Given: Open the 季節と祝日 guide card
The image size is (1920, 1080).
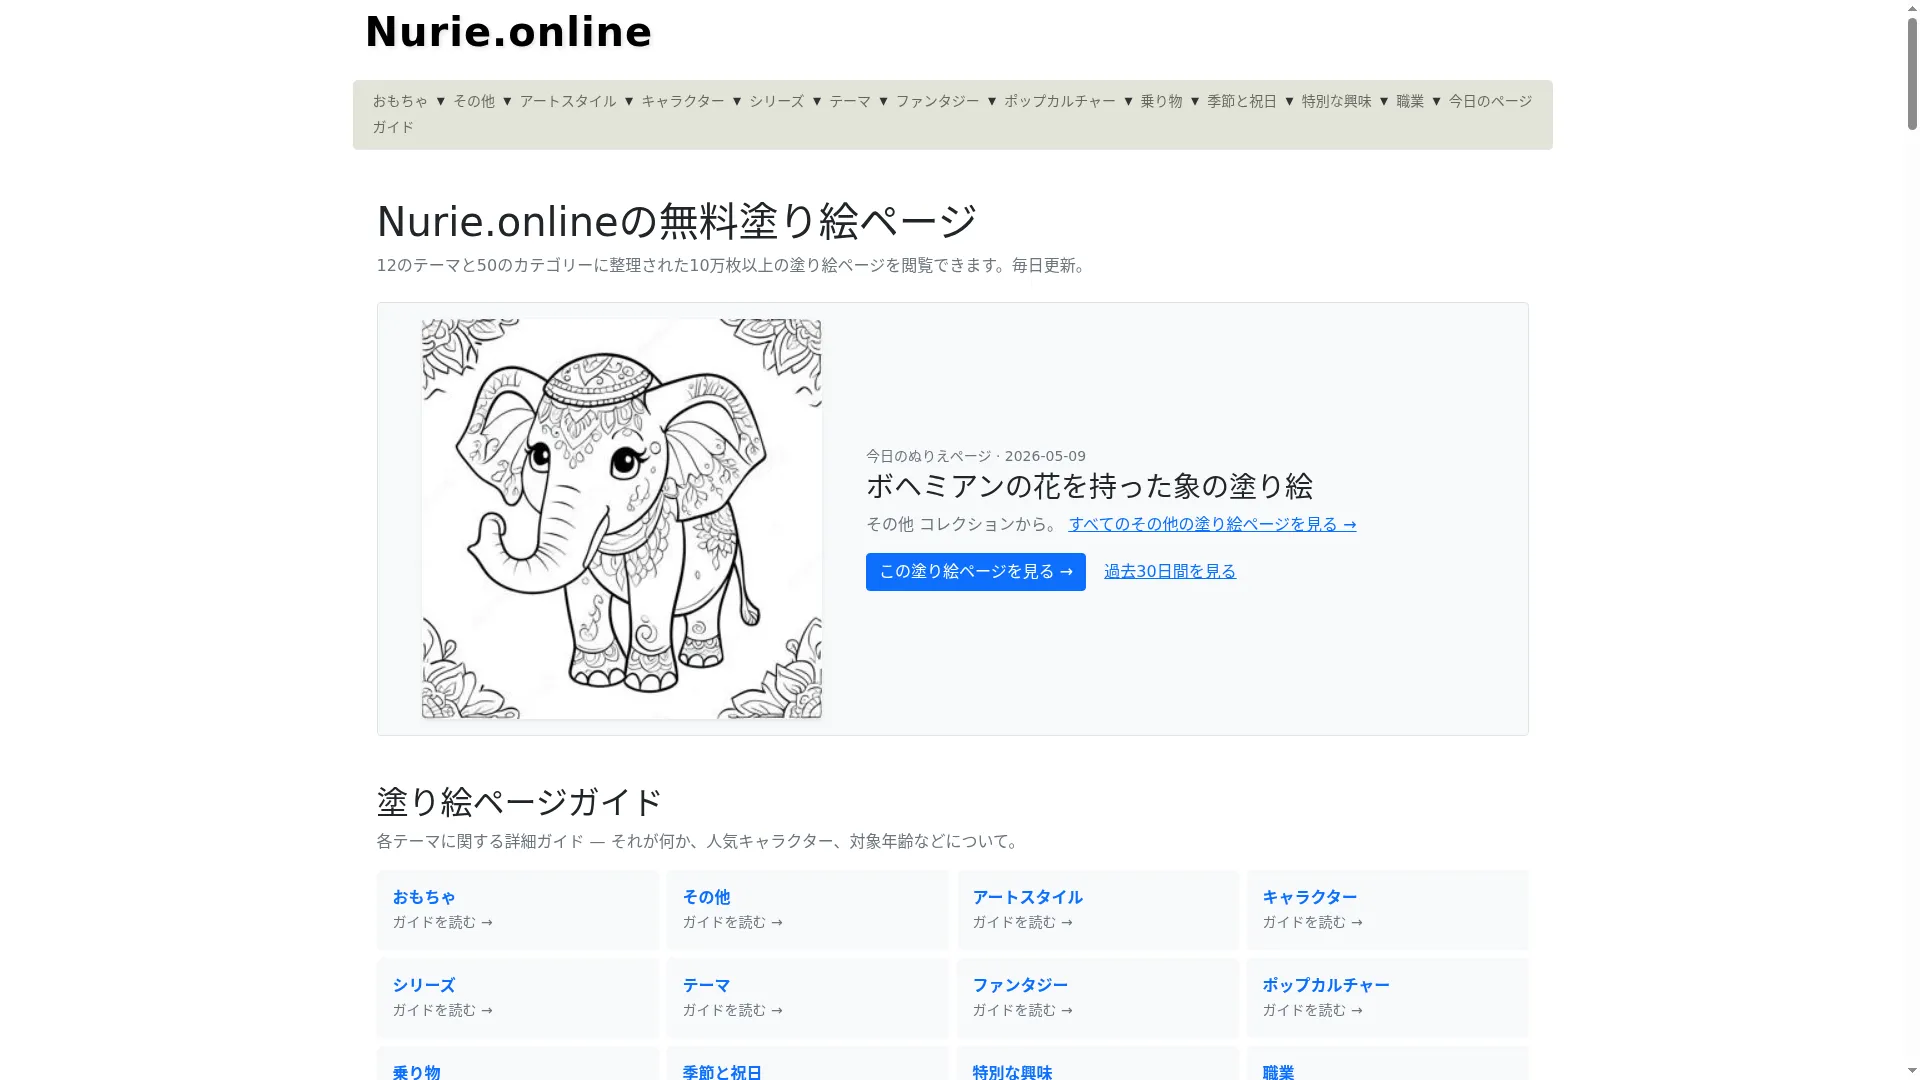Looking at the screenshot, I should tap(808, 1063).
